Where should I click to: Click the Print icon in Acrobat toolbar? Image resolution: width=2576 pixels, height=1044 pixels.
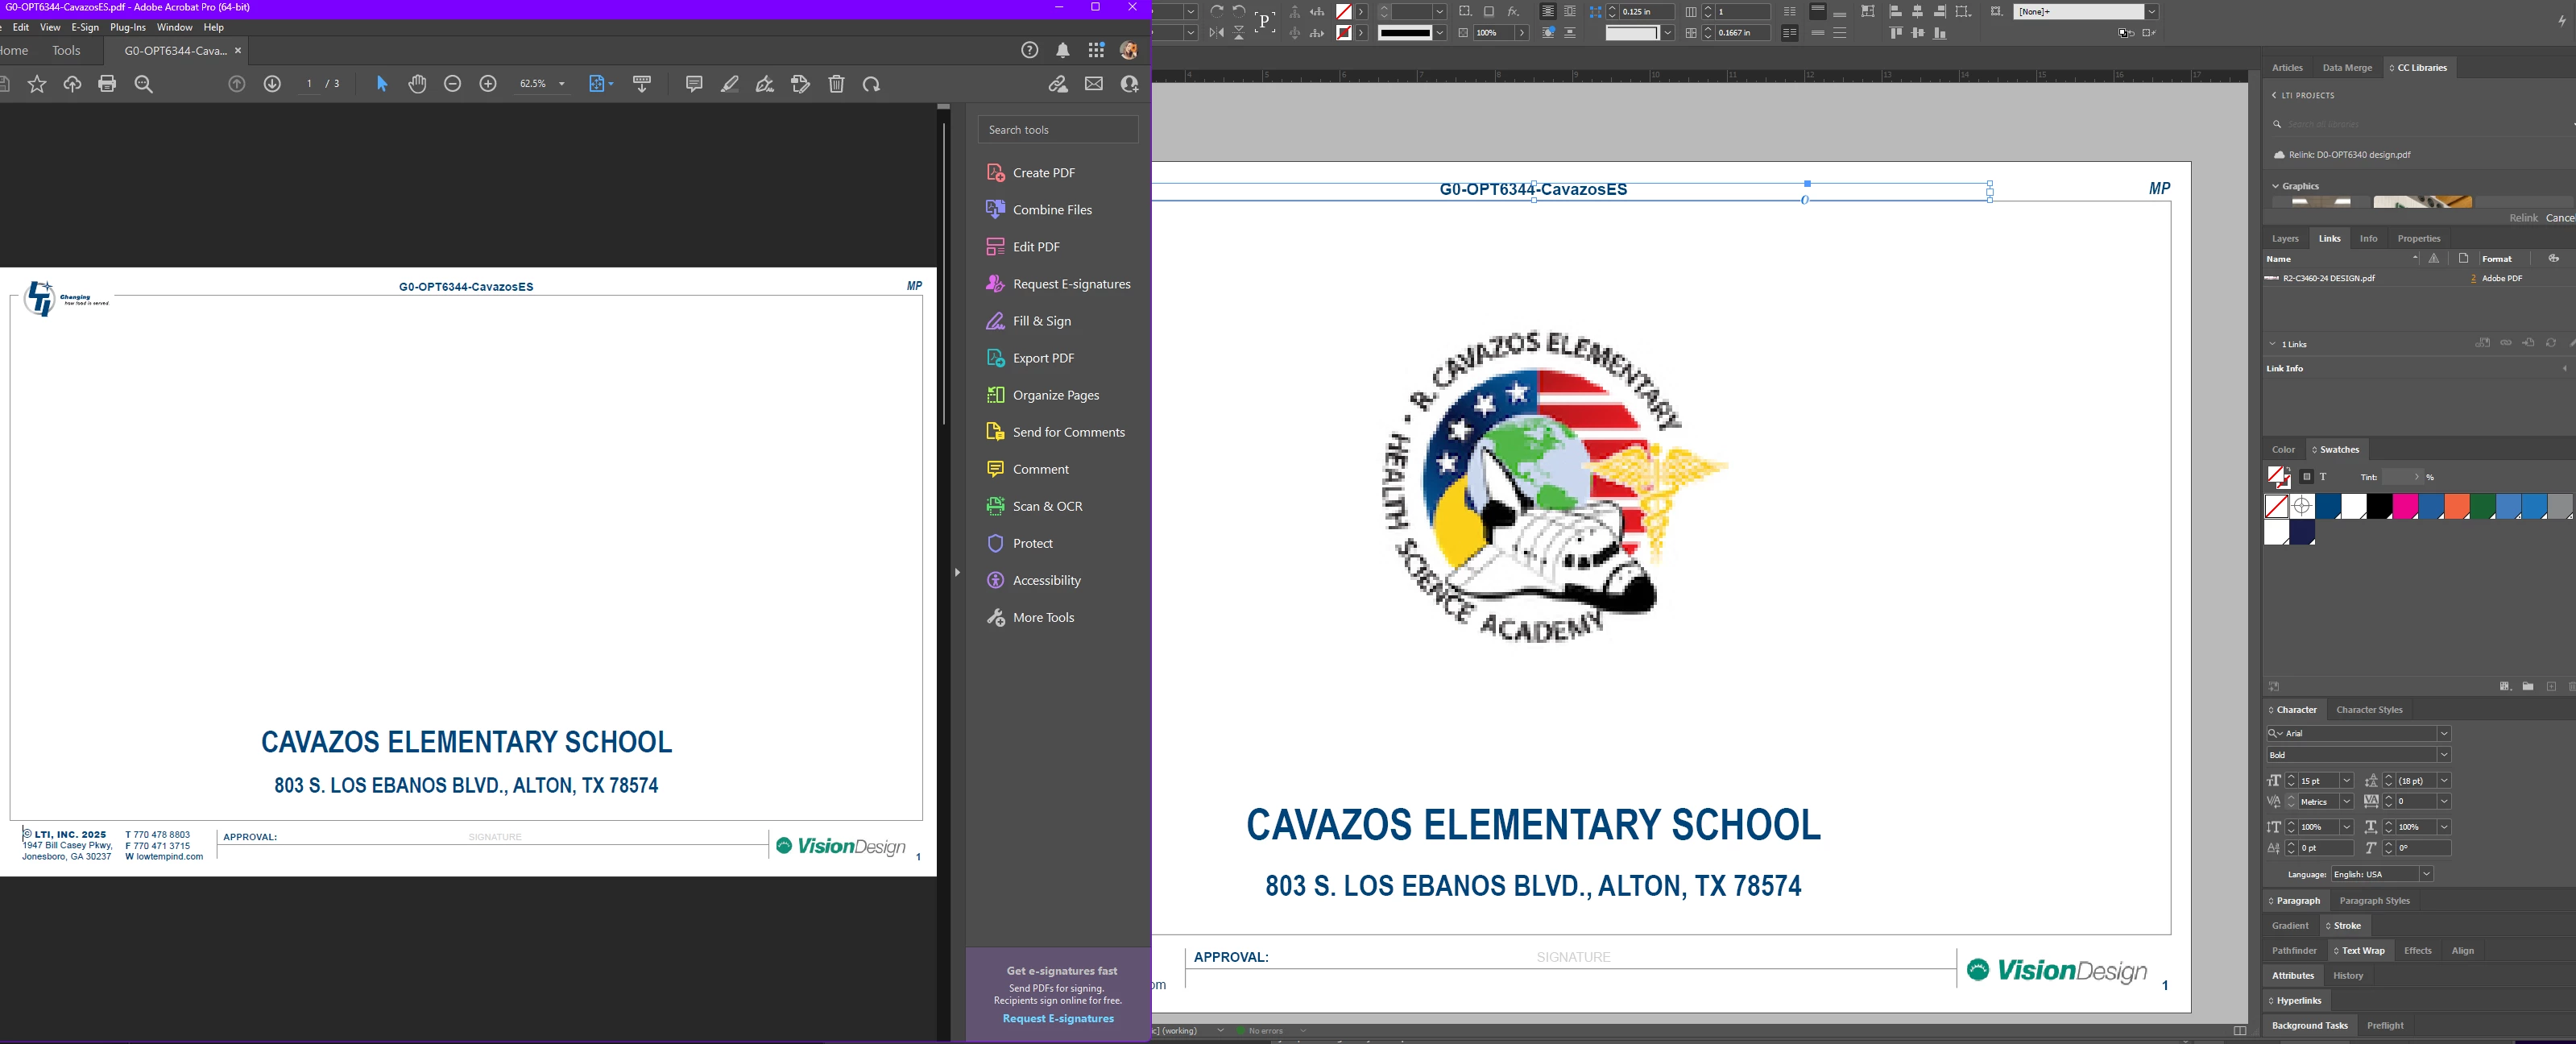[107, 84]
